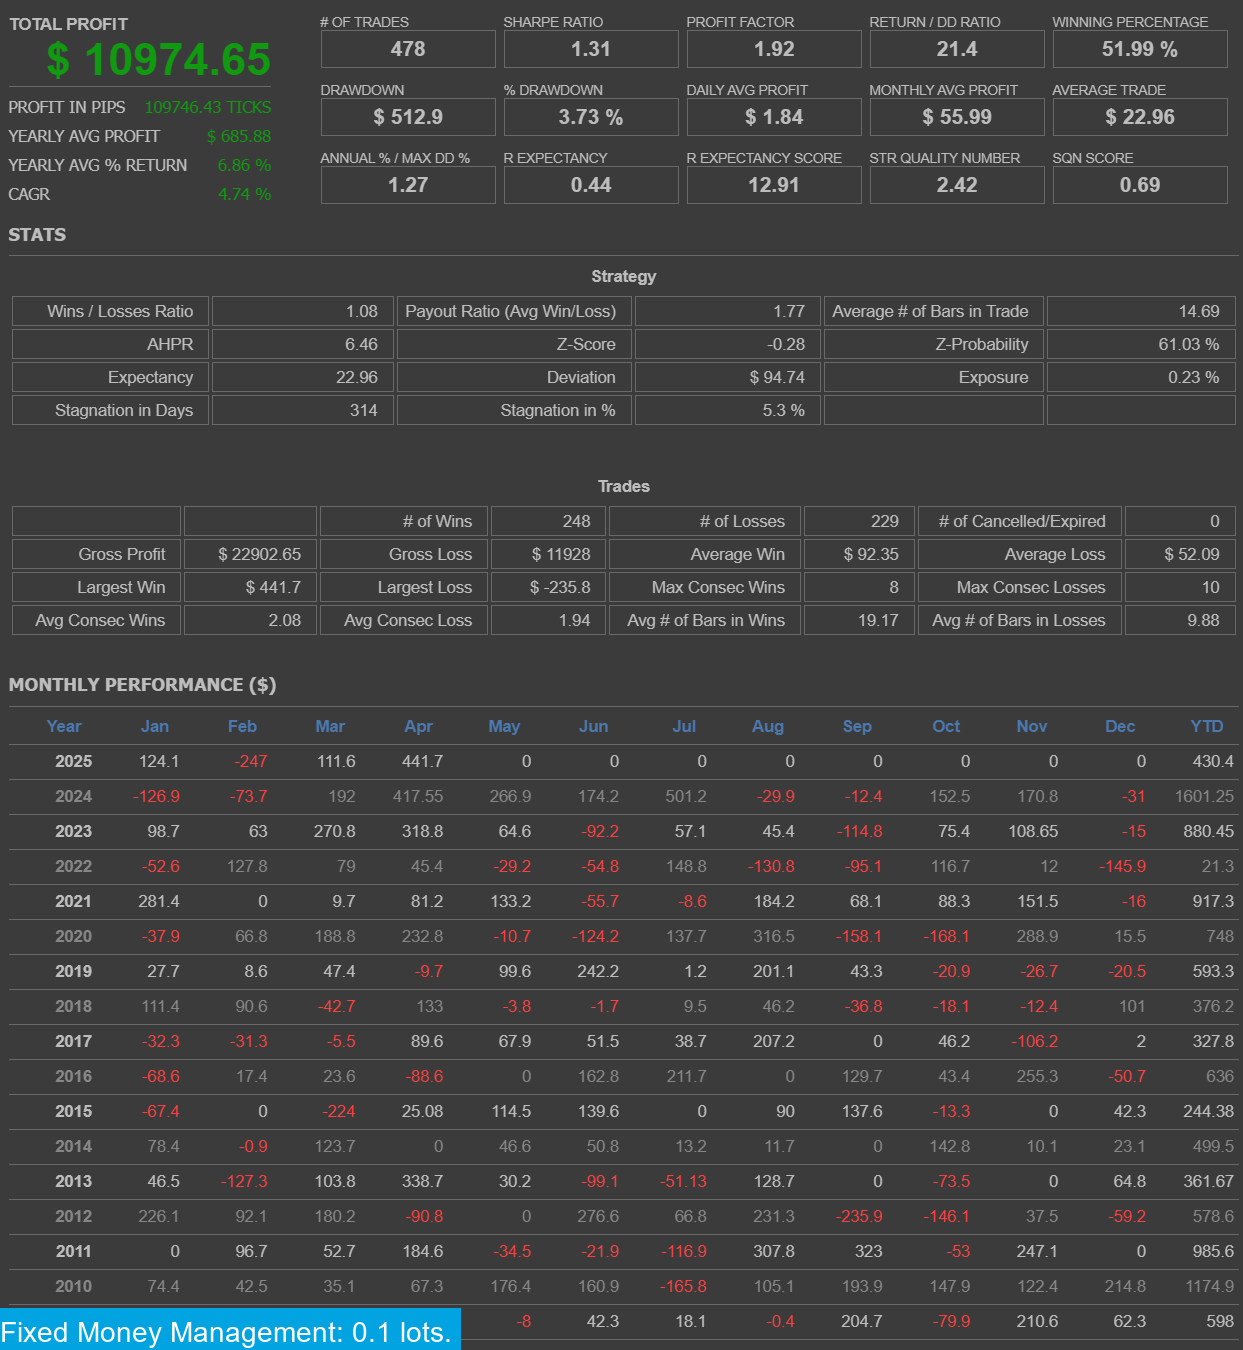
Task: Select the CAGR value 4.74 %
Action: tap(244, 194)
